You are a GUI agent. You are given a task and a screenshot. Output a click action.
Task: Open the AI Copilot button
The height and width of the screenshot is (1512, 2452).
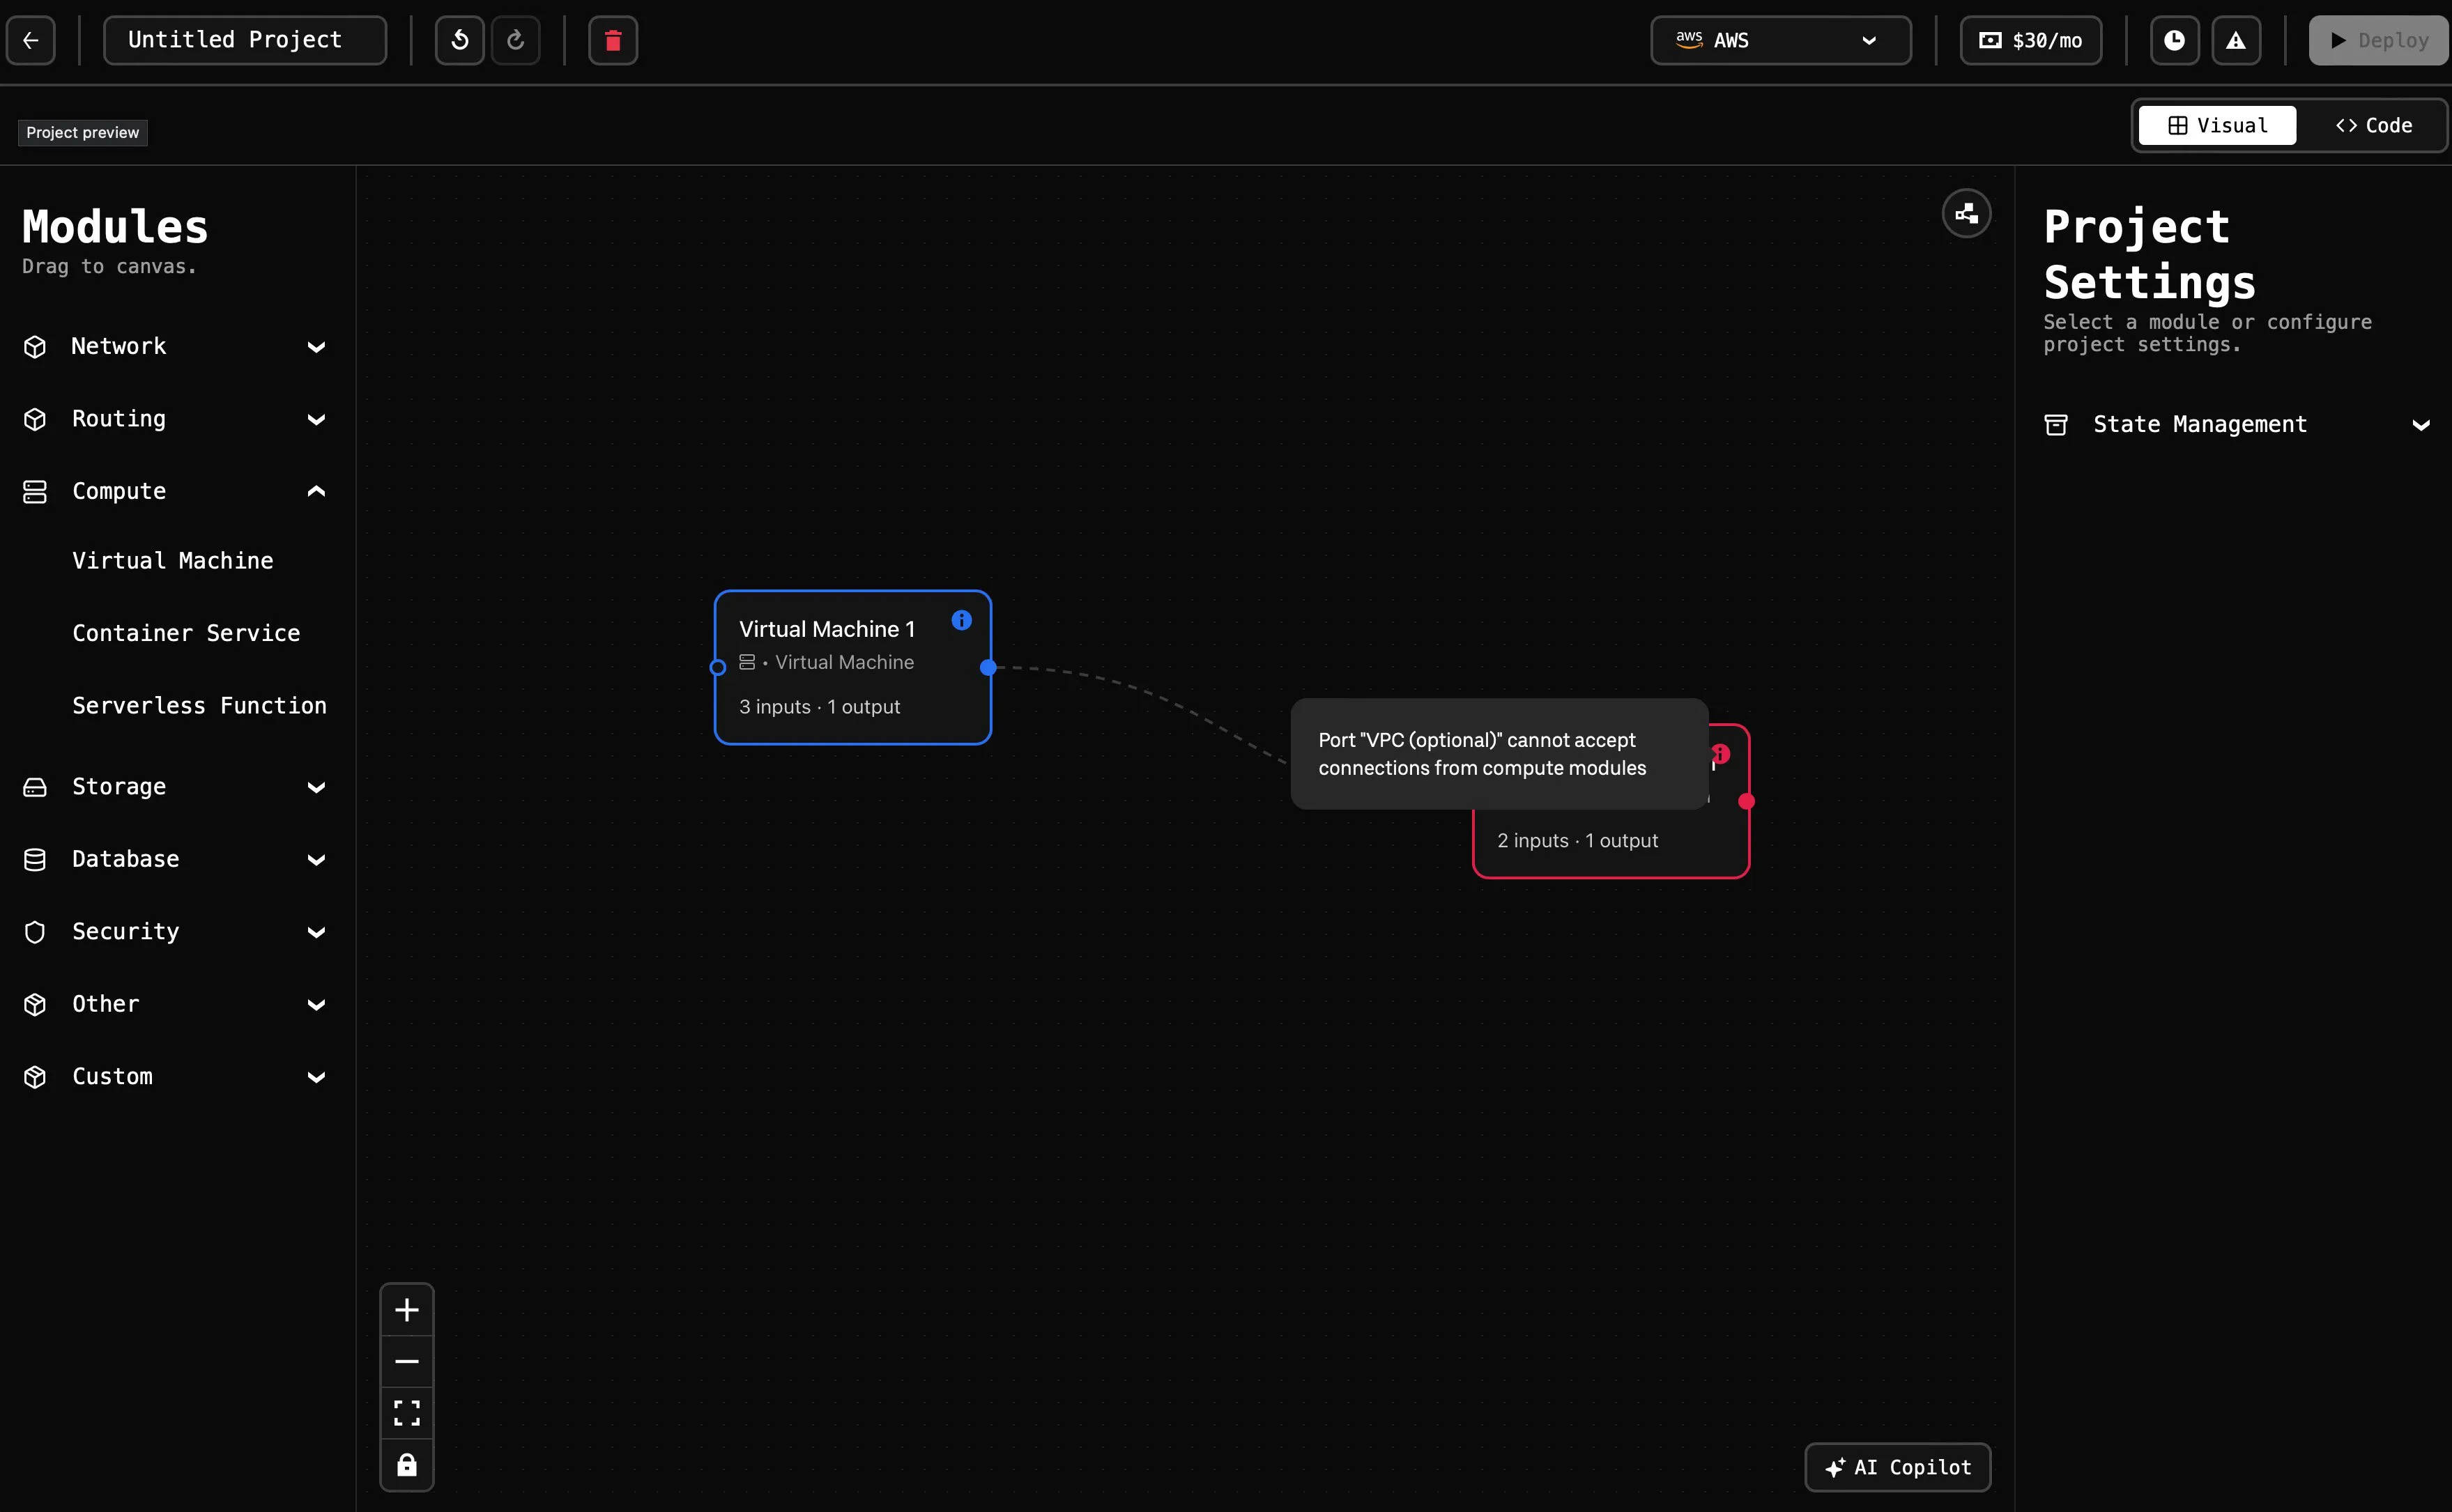1897,1467
